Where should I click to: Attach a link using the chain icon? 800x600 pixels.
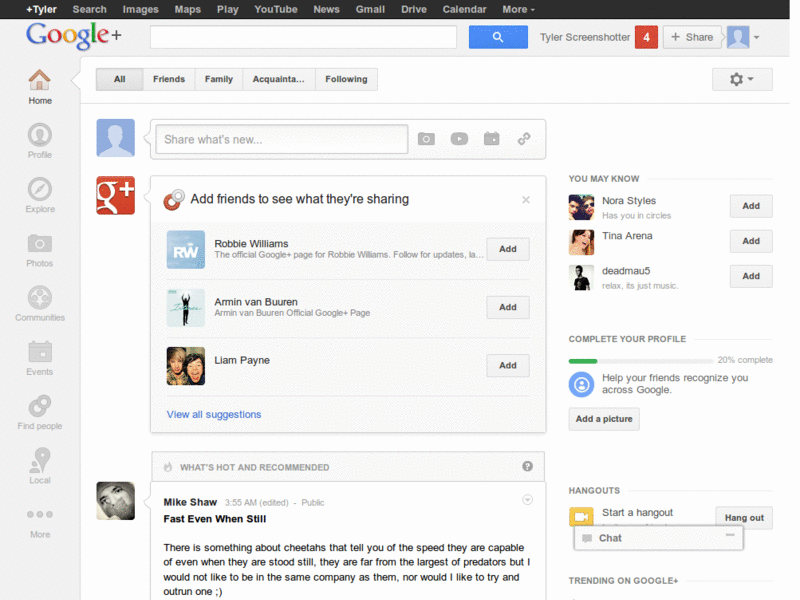[x=524, y=139]
